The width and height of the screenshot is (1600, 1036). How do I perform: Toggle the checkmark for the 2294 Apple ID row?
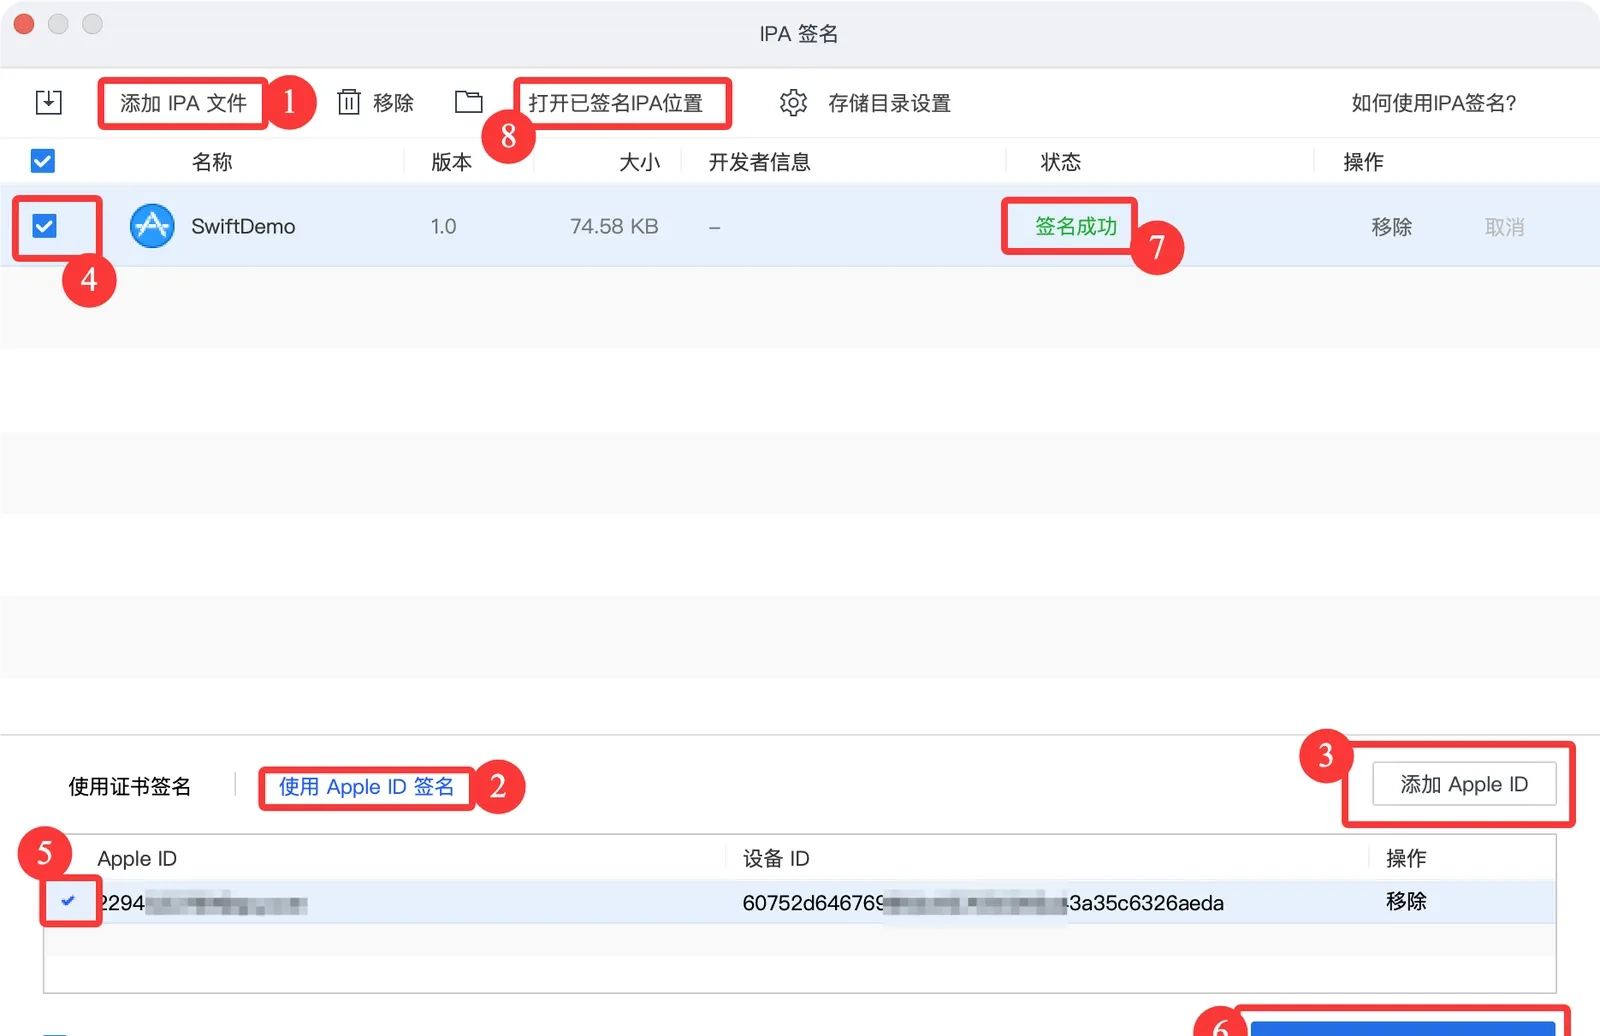(68, 901)
